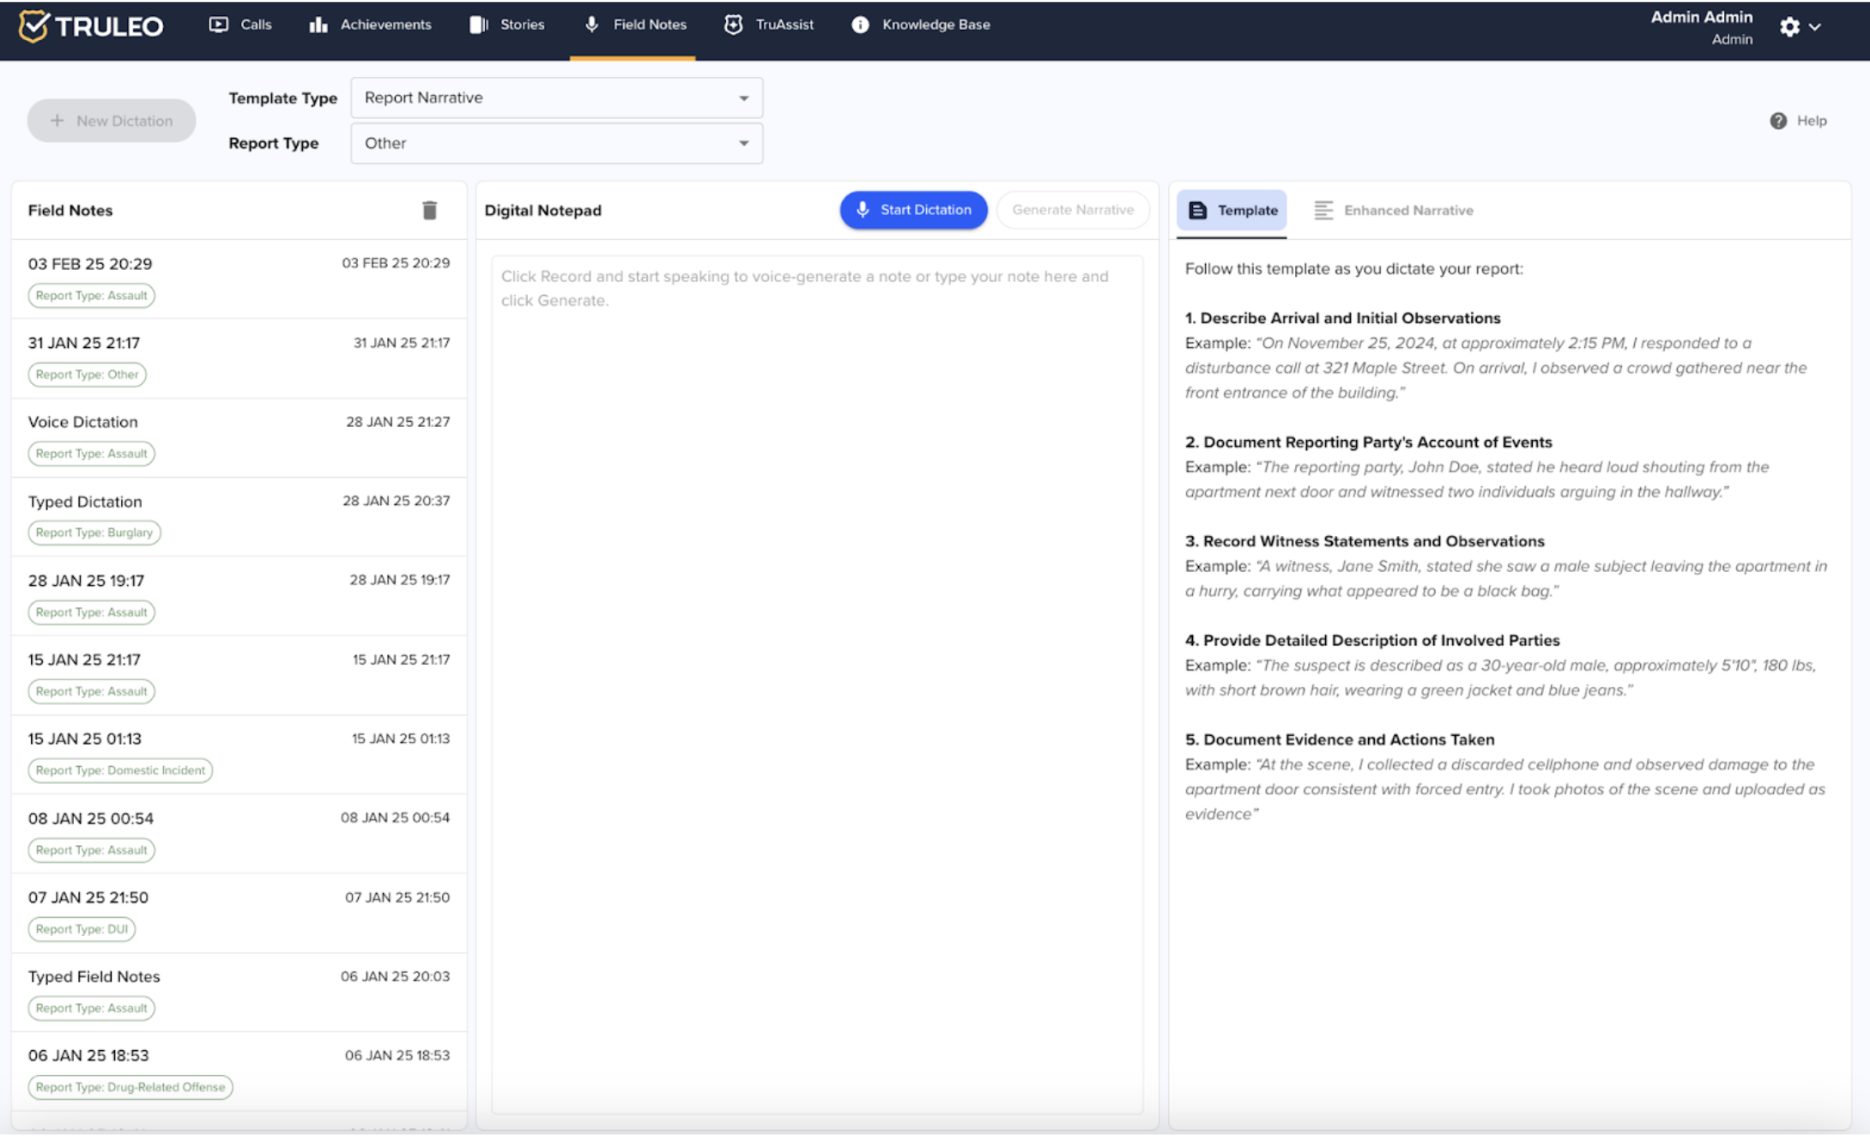Screen dimensions: 1870x1144
Task: Click the Stories book icon
Action: click(x=479, y=25)
